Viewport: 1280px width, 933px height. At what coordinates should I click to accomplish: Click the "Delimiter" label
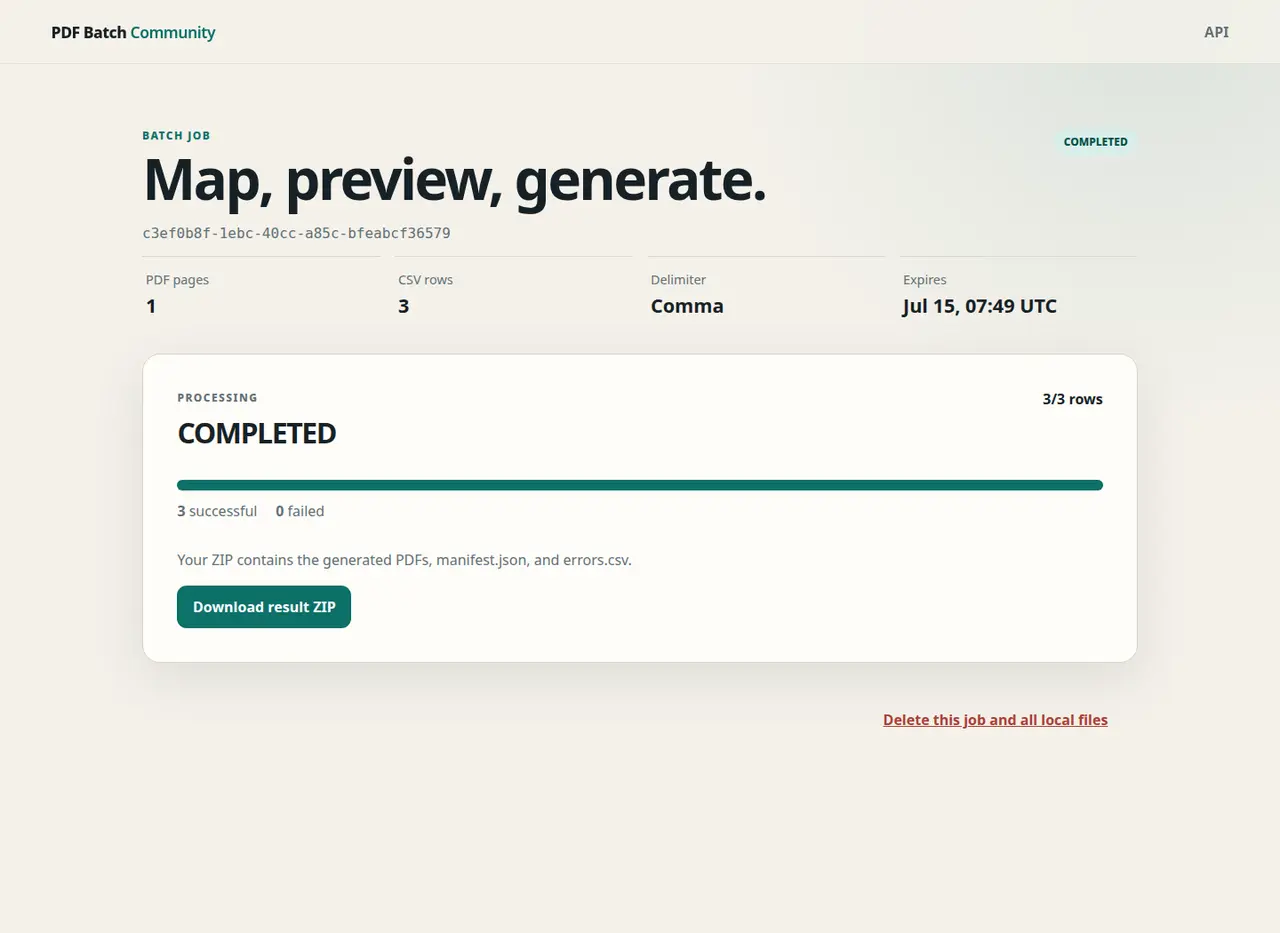pos(678,280)
